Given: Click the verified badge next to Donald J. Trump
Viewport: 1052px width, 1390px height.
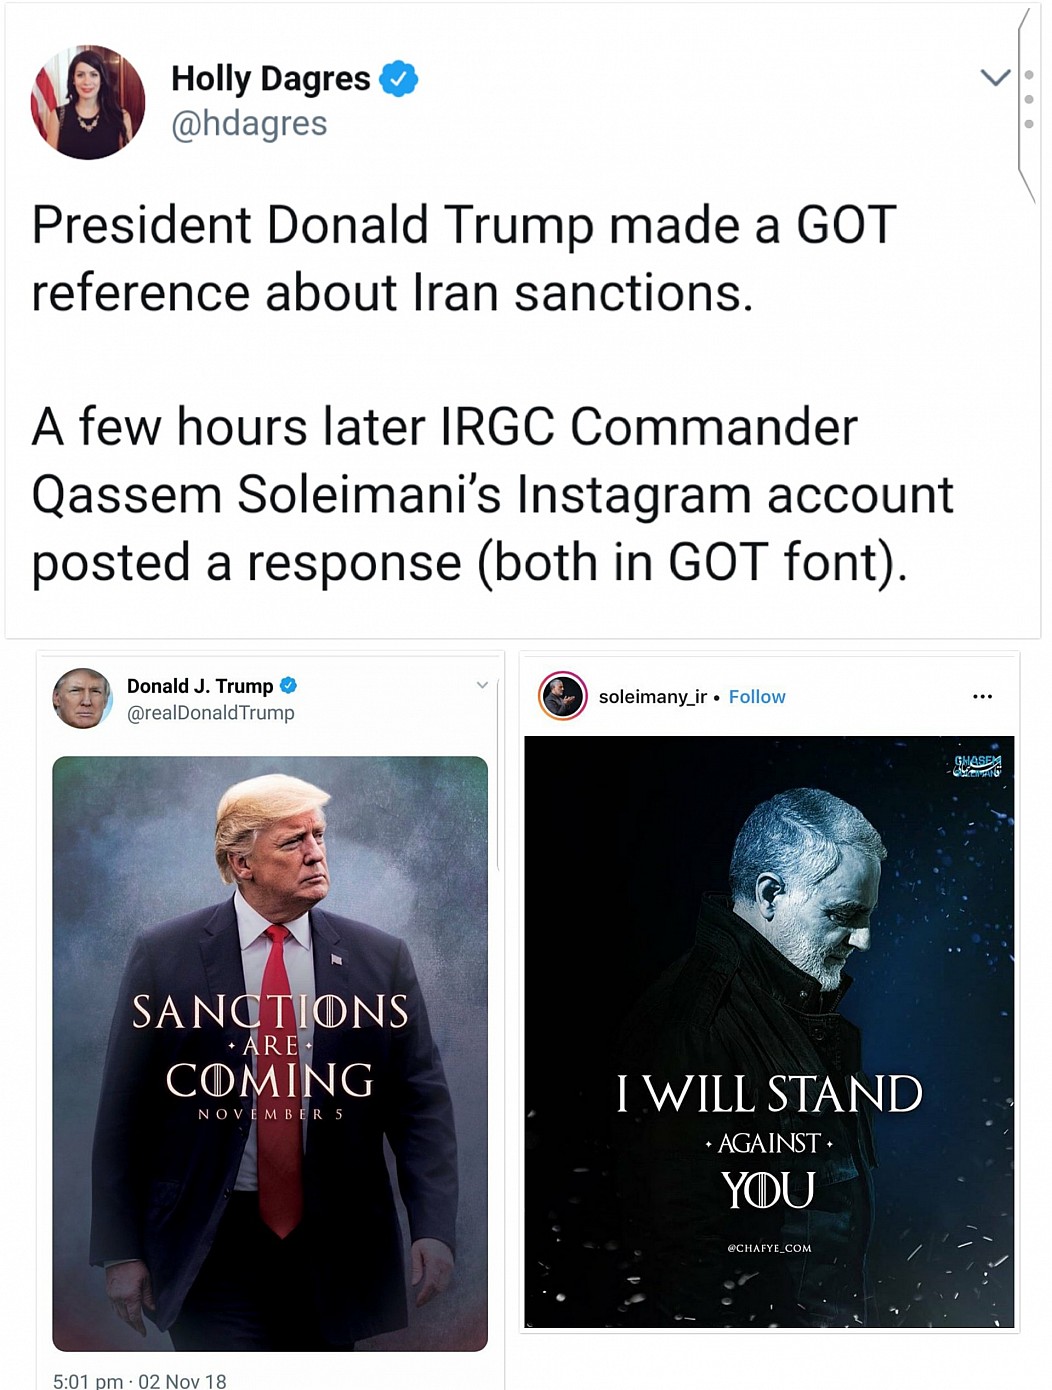Looking at the screenshot, I should click(288, 686).
